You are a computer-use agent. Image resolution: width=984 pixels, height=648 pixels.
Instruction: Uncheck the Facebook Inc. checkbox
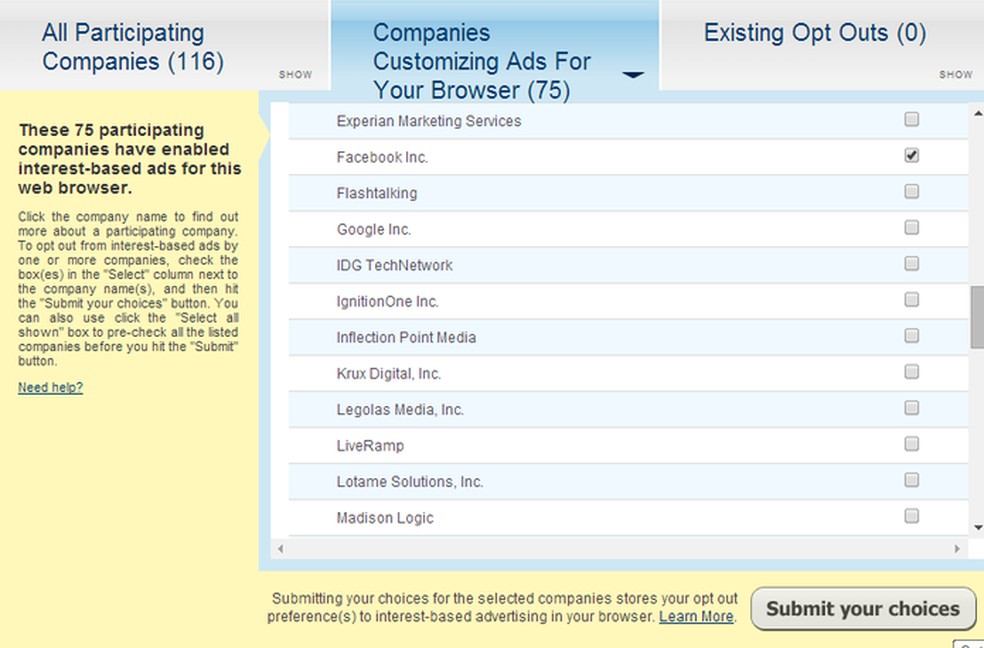click(912, 155)
